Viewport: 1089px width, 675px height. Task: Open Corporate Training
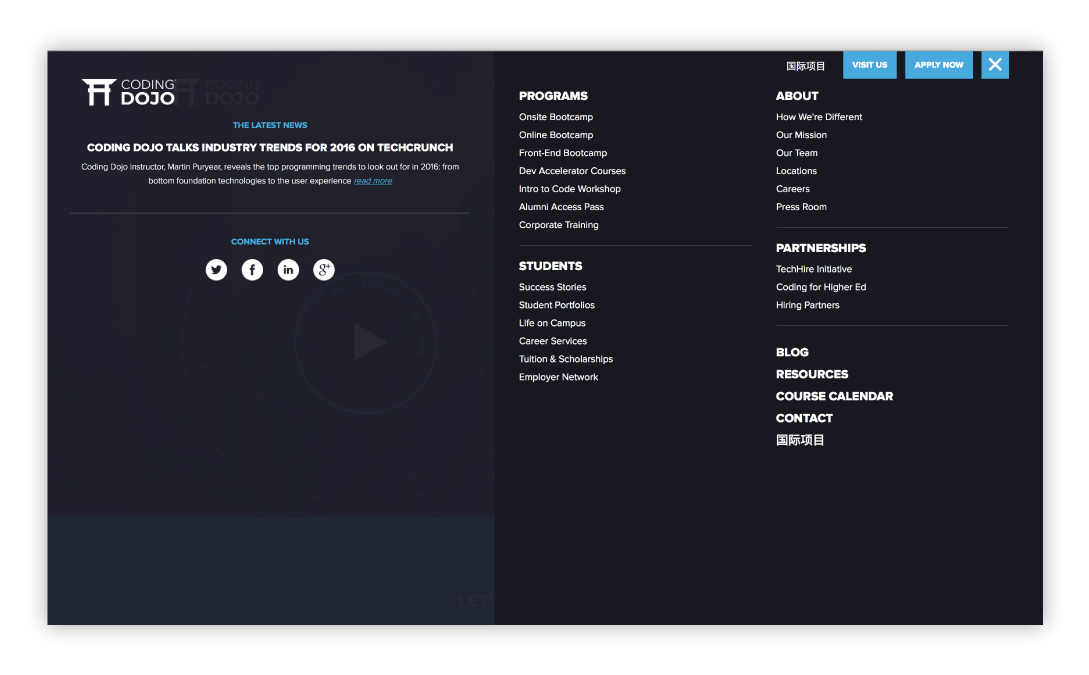[x=558, y=225]
